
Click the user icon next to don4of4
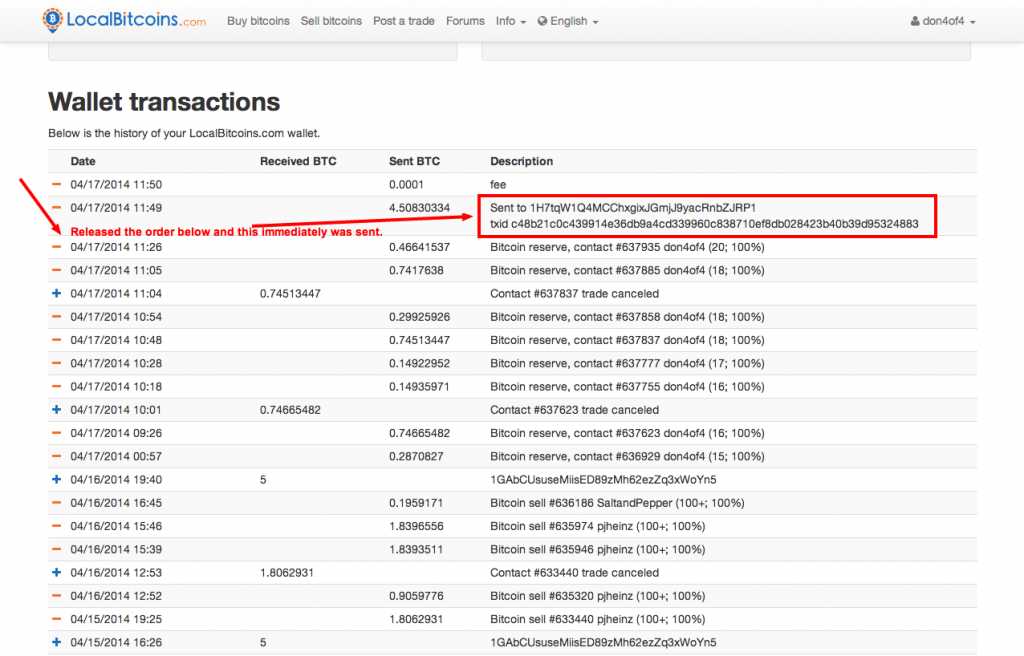(915, 21)
